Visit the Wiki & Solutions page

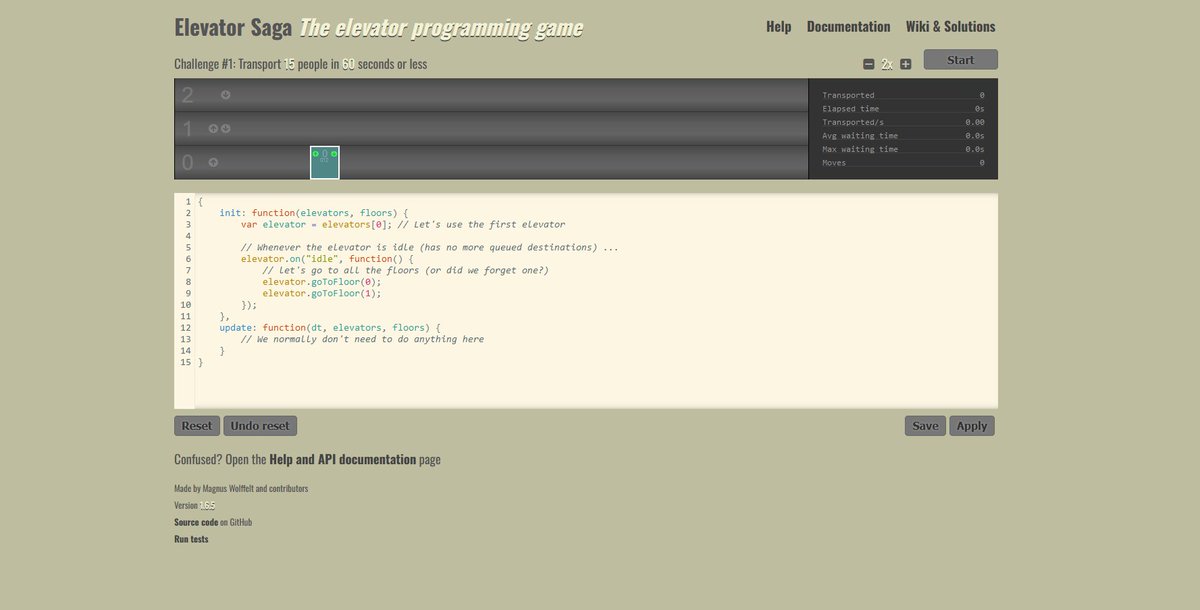[950, 26]
